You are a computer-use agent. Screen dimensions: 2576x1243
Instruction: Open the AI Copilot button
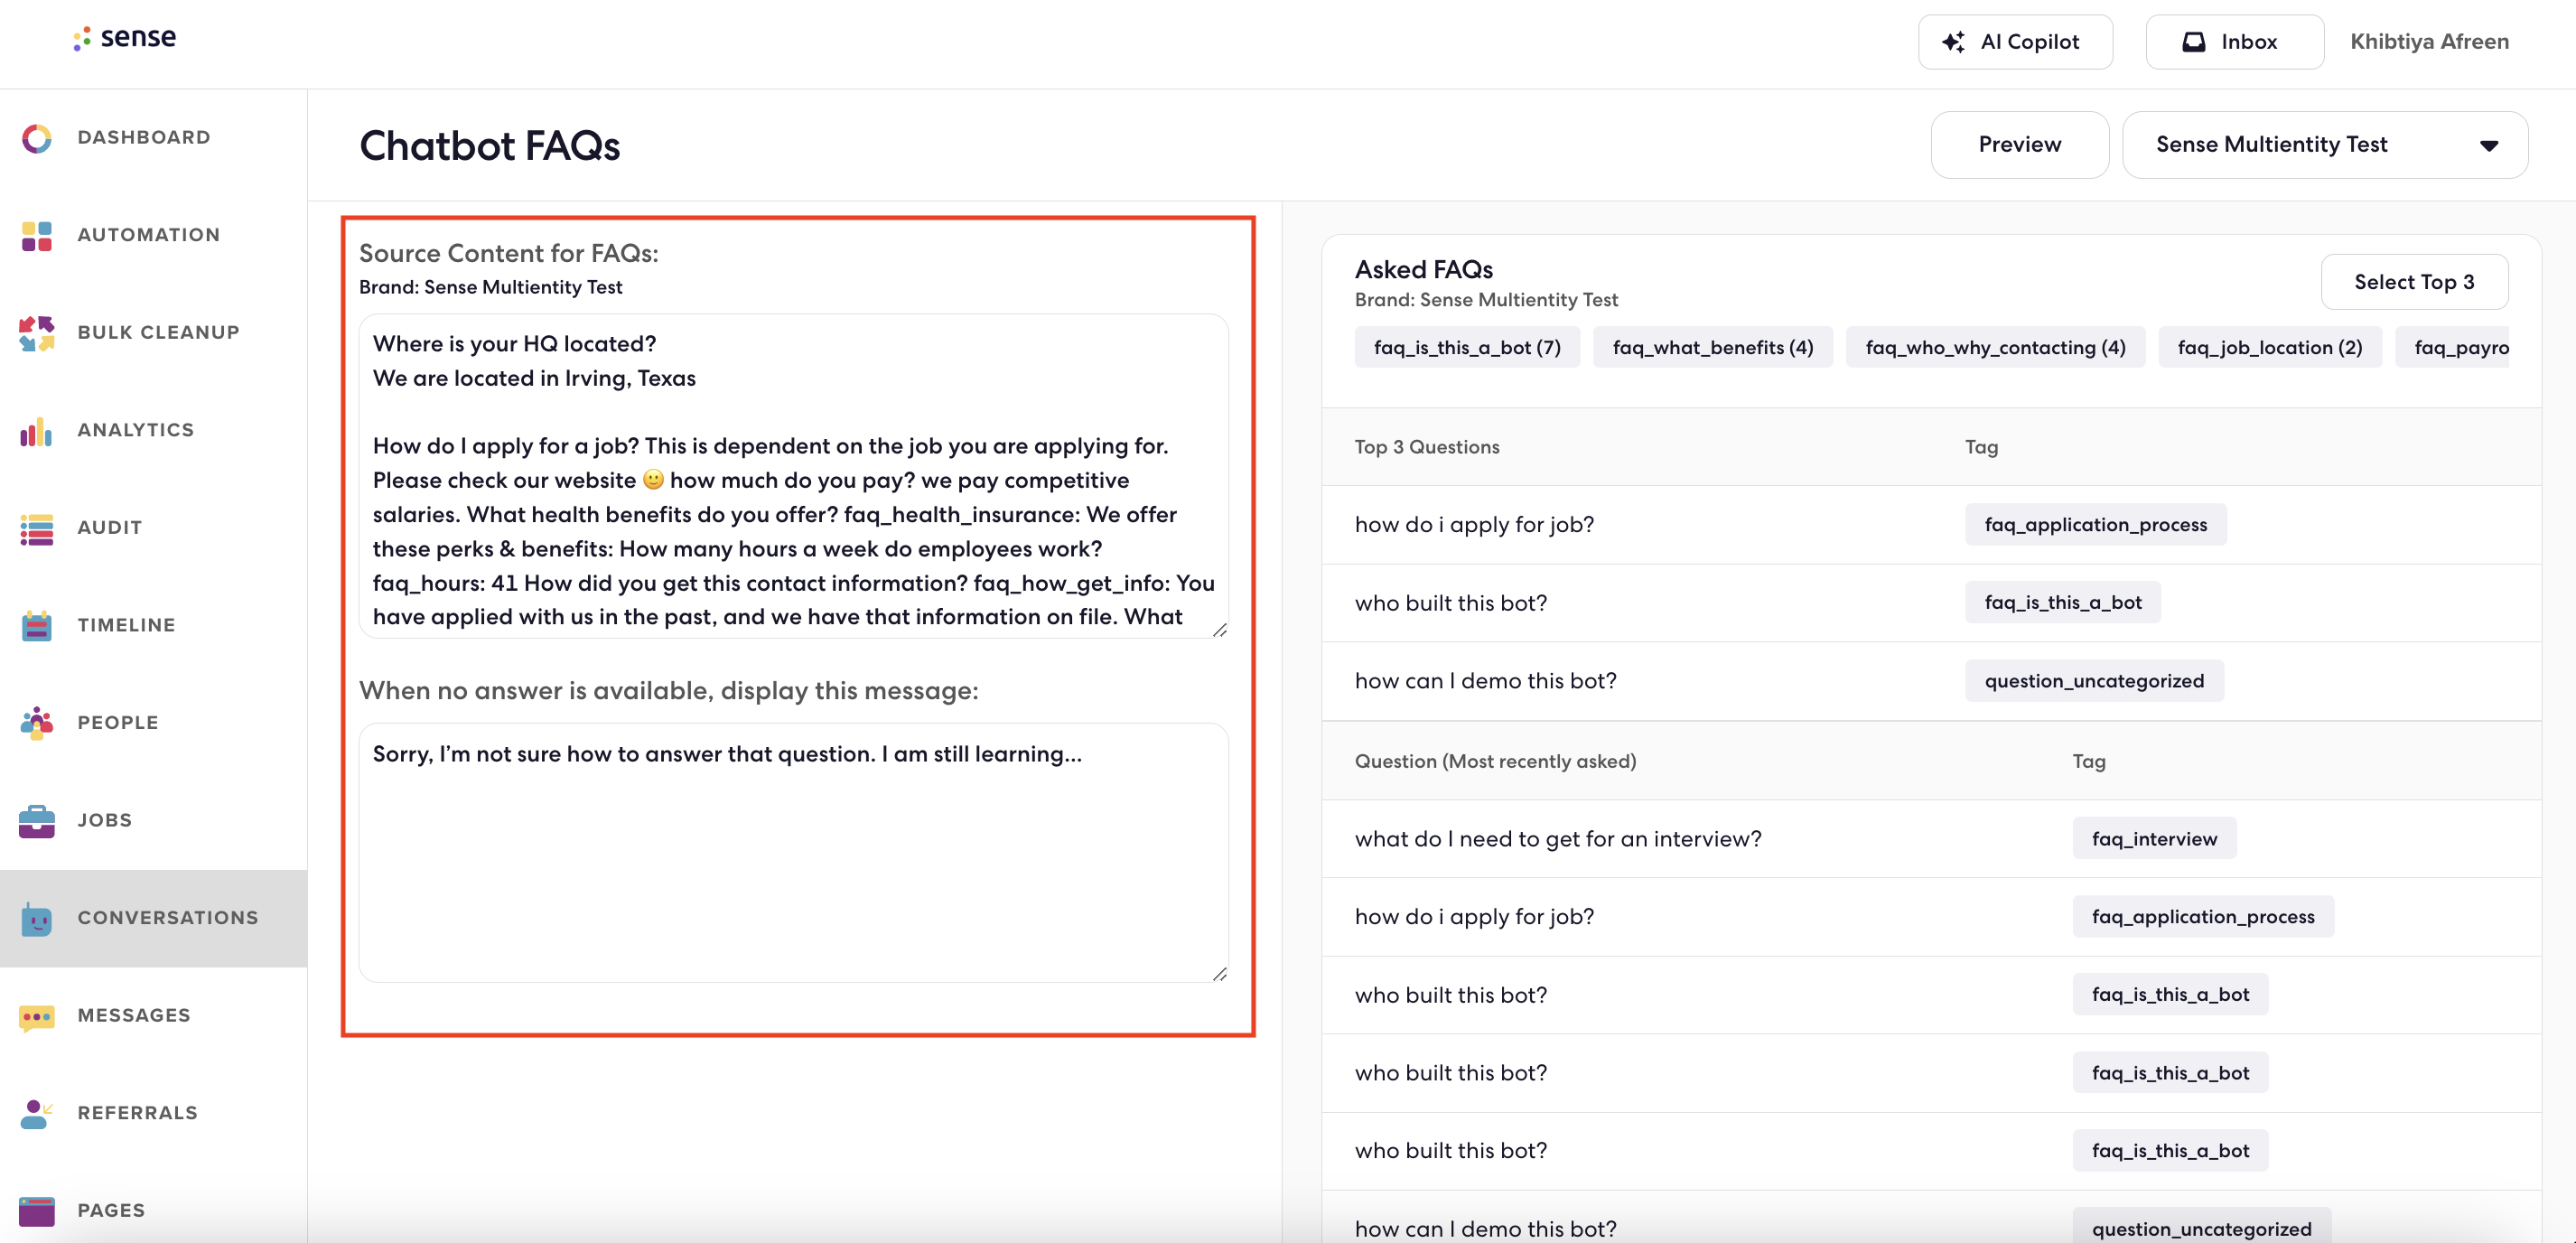click(2015, 42)
